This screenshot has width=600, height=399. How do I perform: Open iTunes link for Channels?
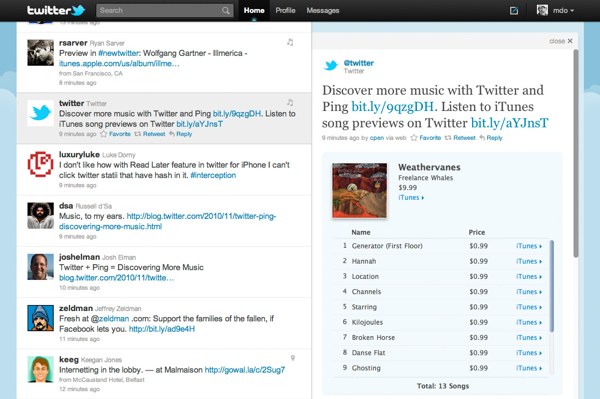coord(529,292)
